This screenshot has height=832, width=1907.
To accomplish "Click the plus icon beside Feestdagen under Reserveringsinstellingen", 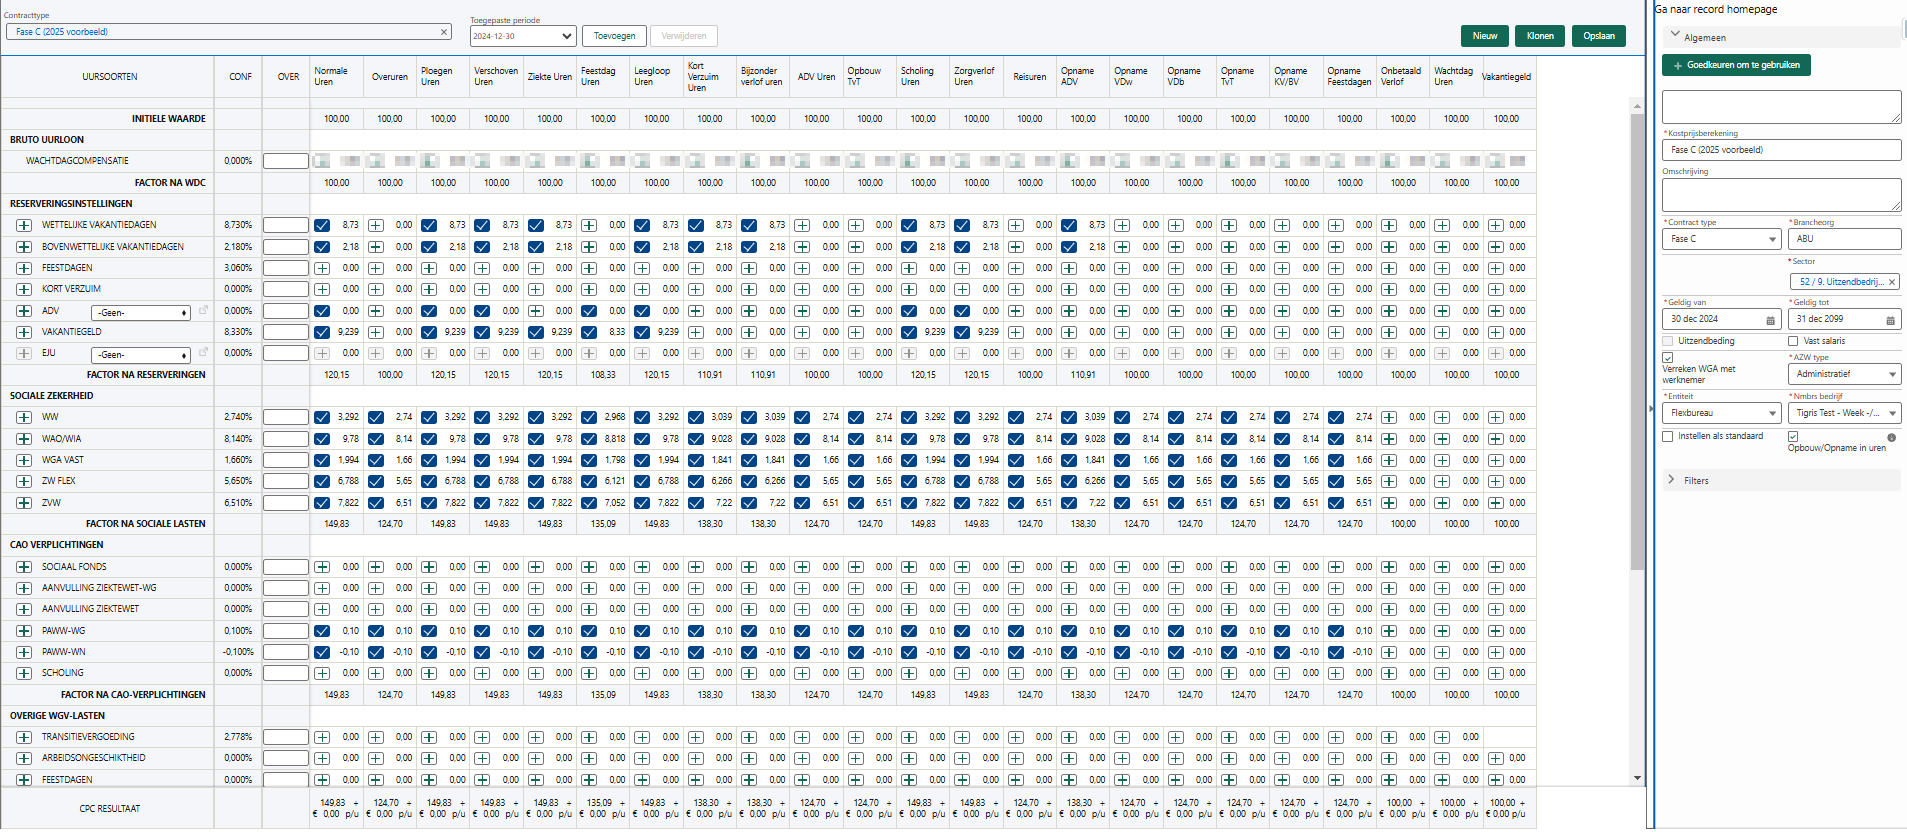I will pyautogui.click(x=24, y=268).
